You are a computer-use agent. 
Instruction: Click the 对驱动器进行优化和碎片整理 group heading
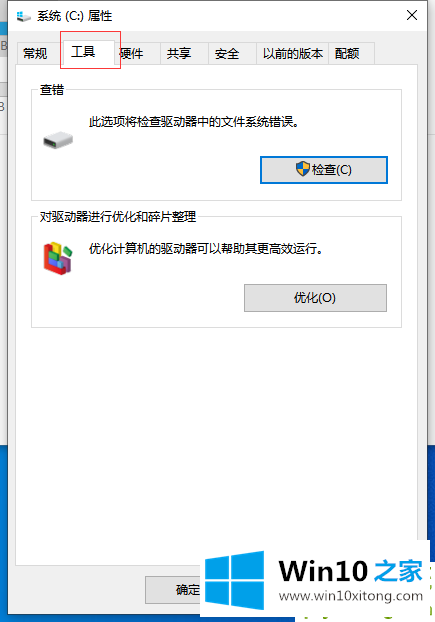[x=118, y=217]
